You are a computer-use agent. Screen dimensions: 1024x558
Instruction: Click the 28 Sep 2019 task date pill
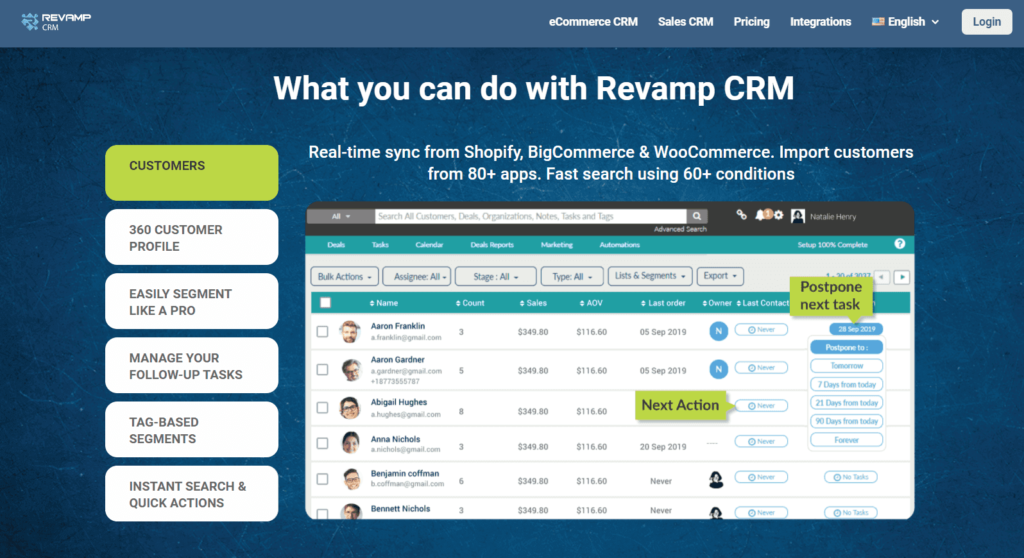pos(856,329)
